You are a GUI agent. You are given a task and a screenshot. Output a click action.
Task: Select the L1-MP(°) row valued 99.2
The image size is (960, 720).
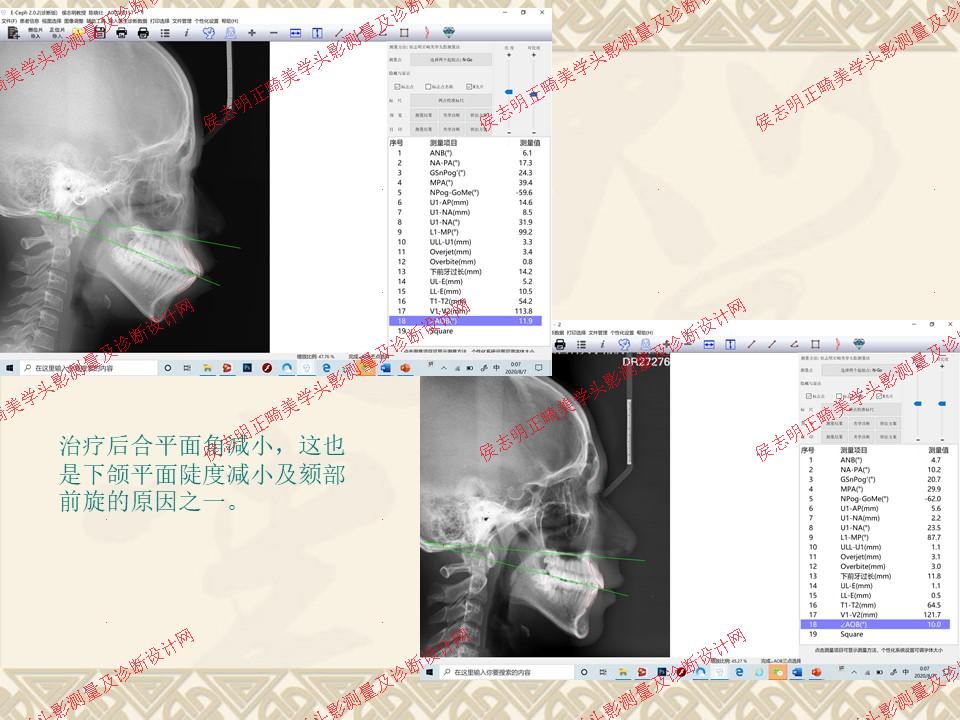click(465, 232)
